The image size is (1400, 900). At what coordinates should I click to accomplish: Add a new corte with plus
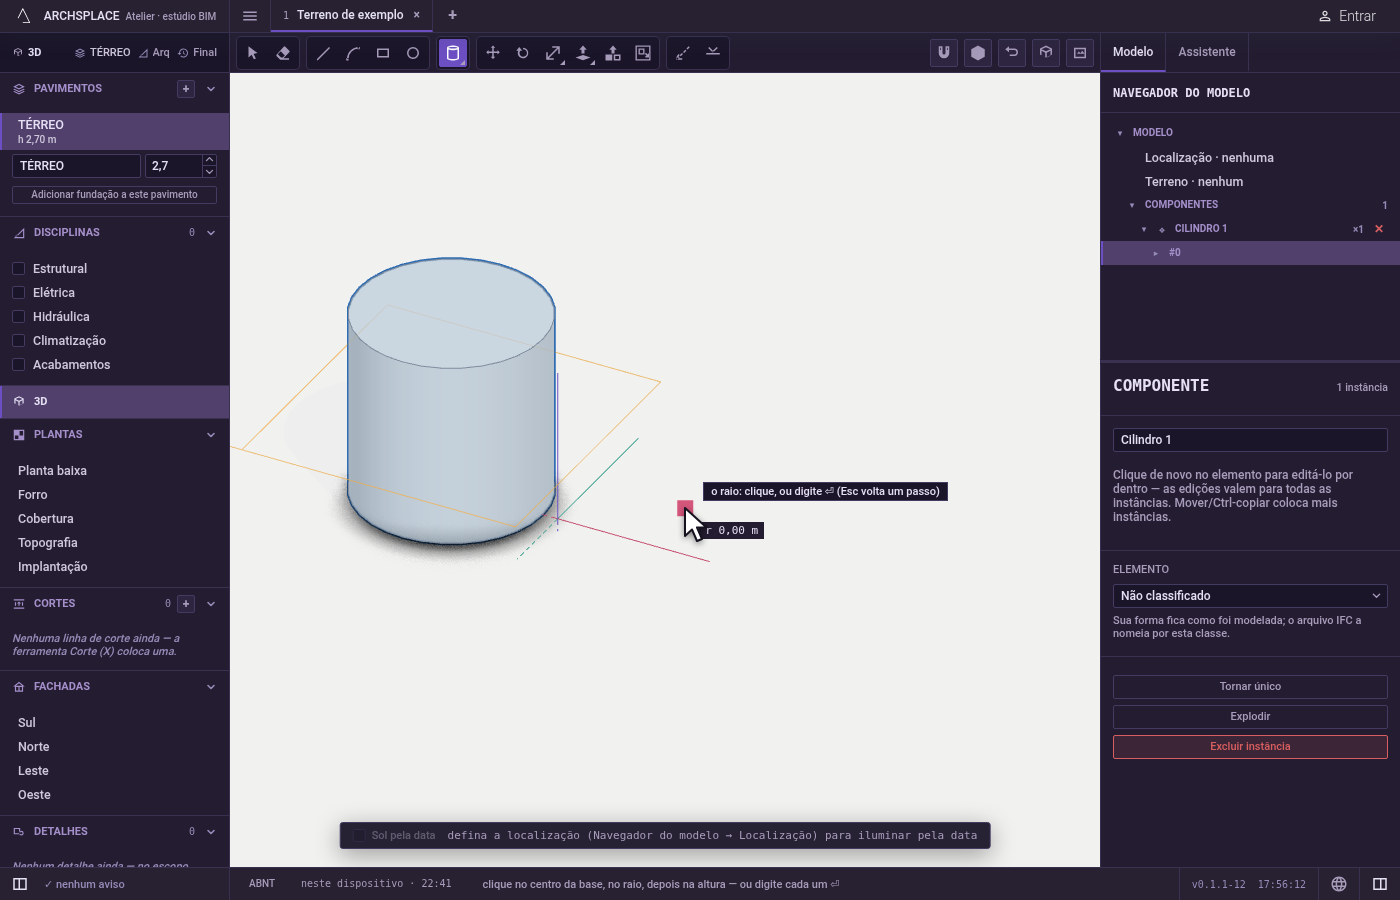186,604
